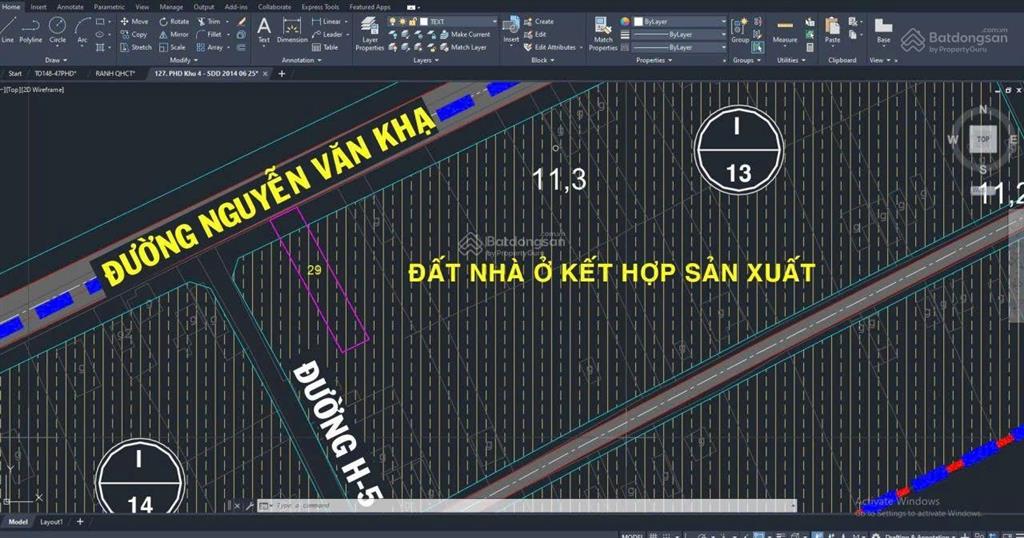Select the Text annotation tool
The image size is (1024, 538).
[264, 30]
